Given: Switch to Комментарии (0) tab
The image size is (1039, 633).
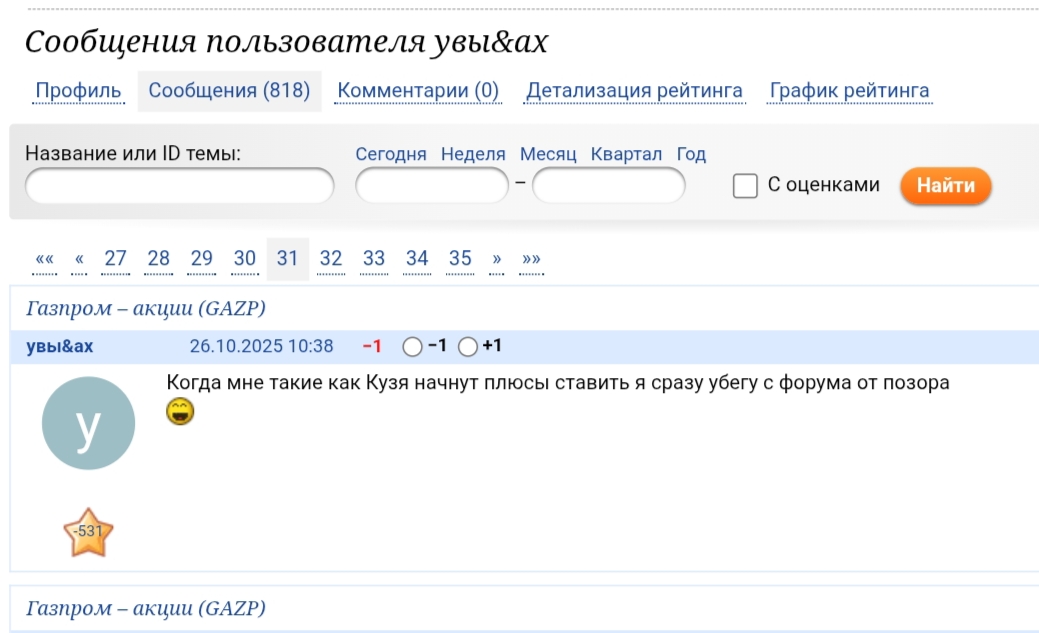Looking at the screenshot, I should 418,90.
